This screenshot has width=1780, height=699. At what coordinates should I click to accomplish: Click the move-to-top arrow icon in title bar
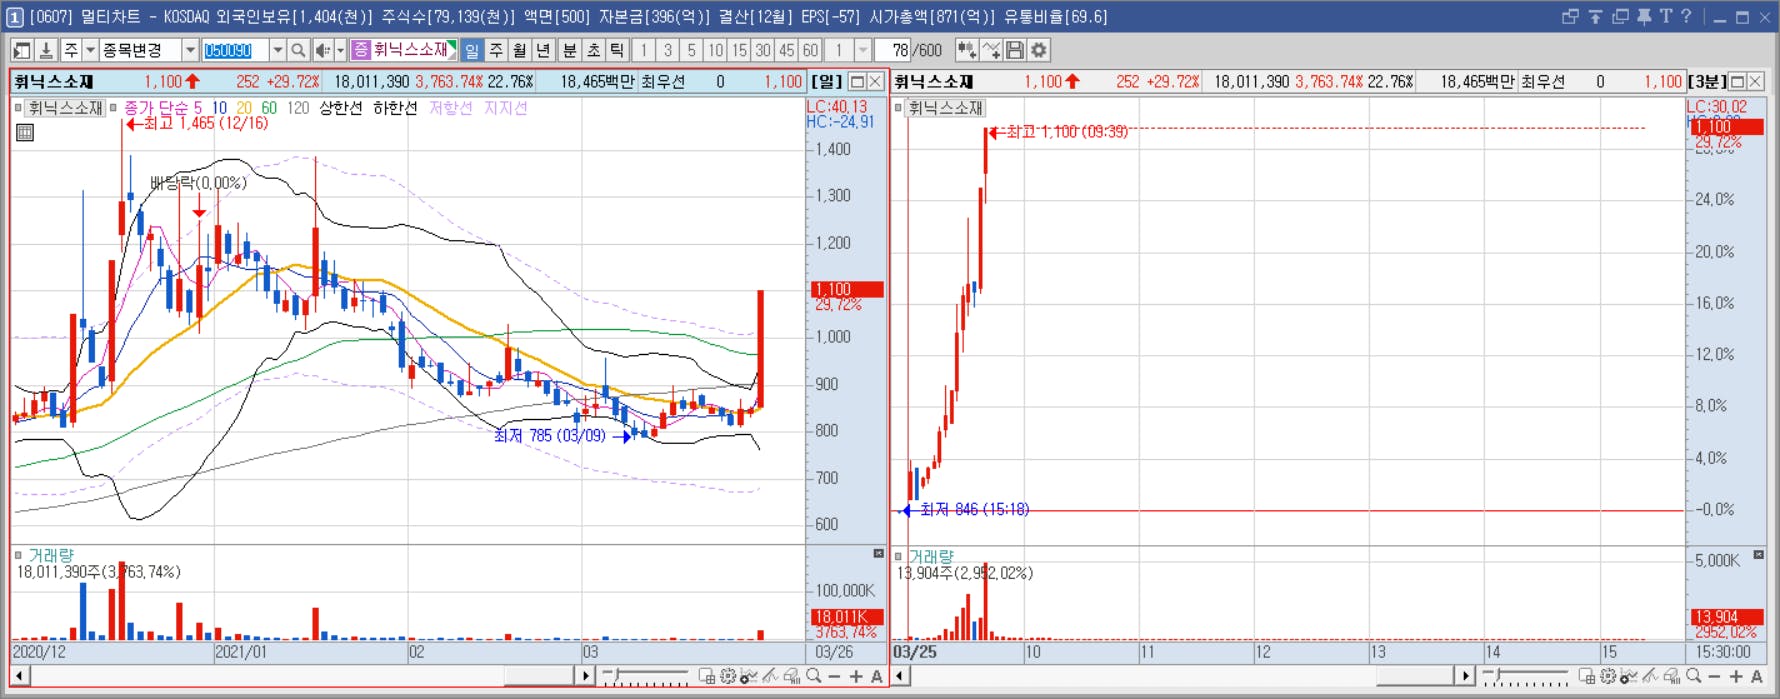[1595, 16]
